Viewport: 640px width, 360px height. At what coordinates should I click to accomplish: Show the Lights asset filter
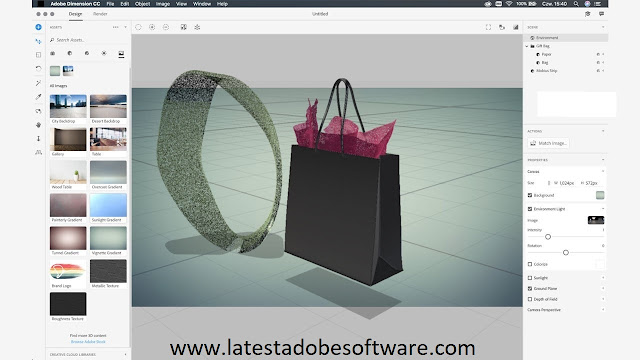pyautogui.click(x=104, y=53)
